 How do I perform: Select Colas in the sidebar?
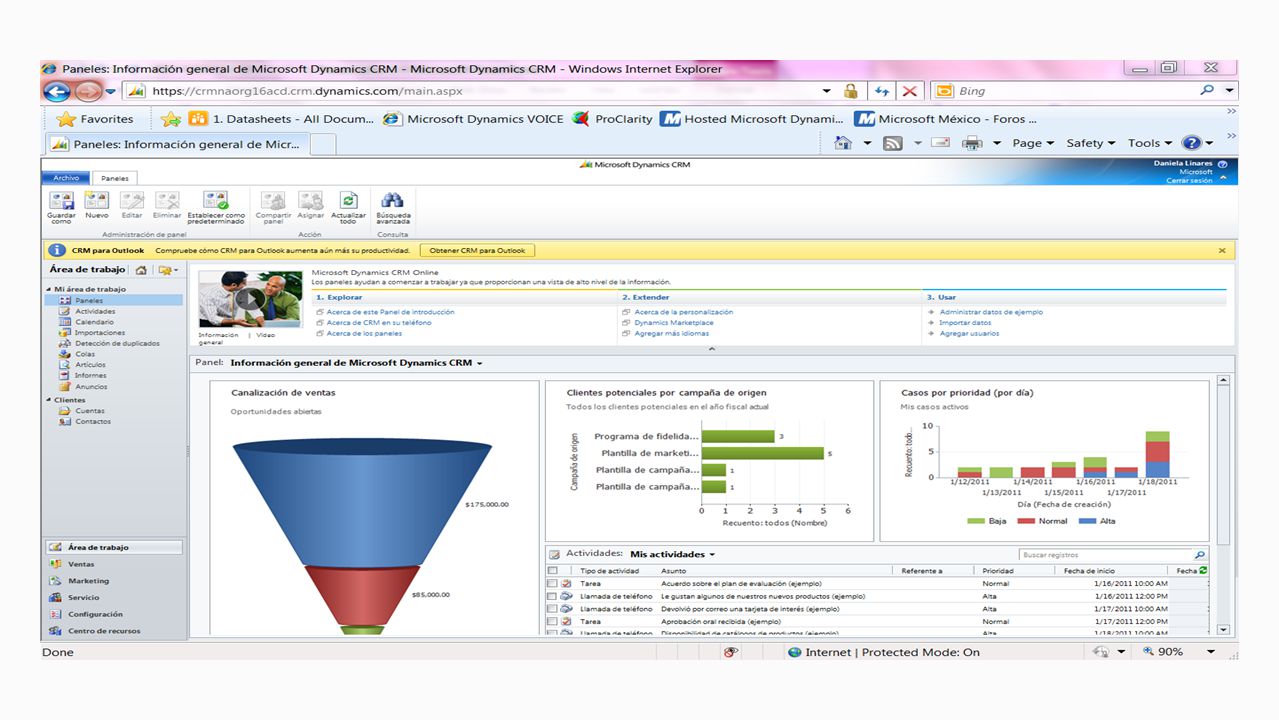click(85, 354)
